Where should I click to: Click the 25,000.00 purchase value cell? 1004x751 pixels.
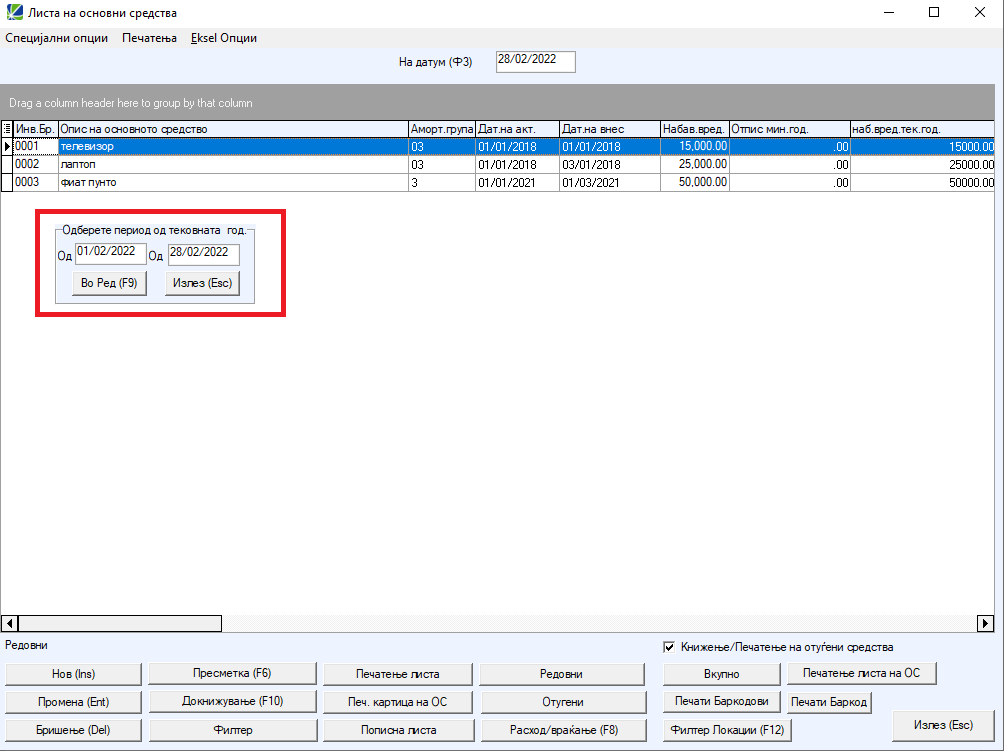coord(695,165)
